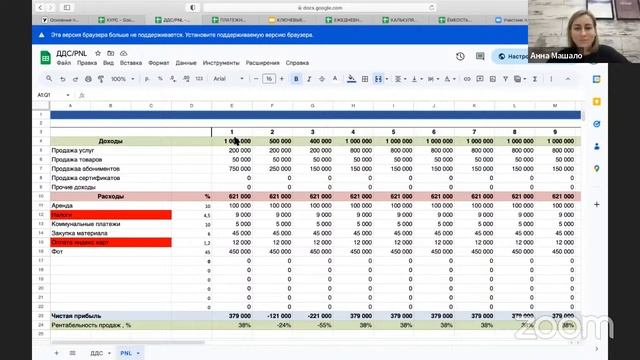Decrease the font size
Image resolution: width=640 pixels, height=360 pixels.
256,79
